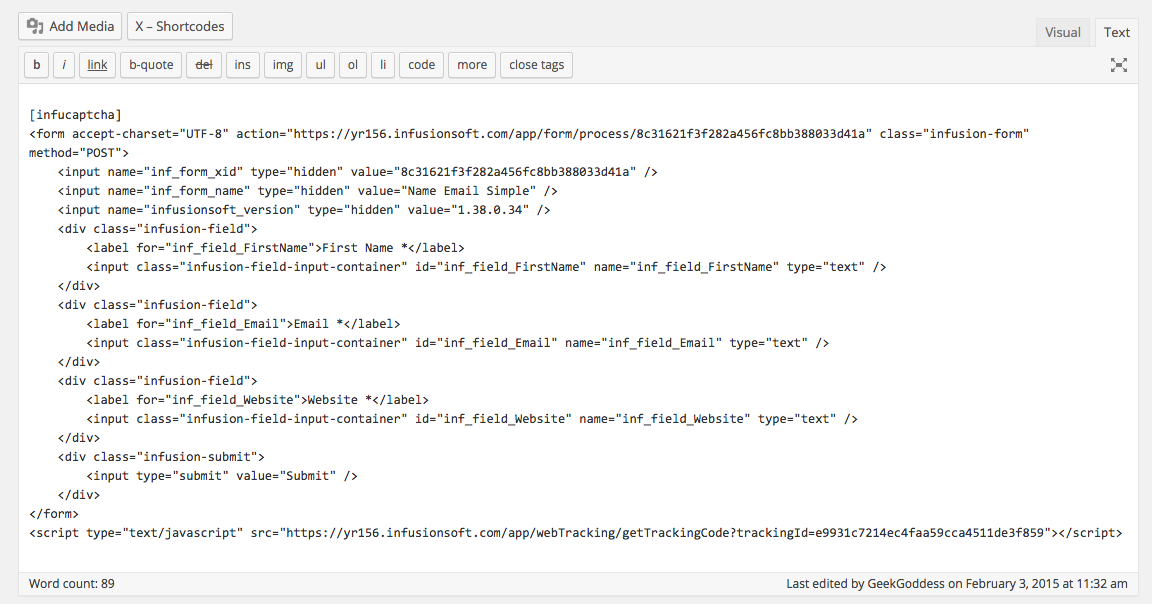Wrap selection with code quicktag

coord(422,65)
